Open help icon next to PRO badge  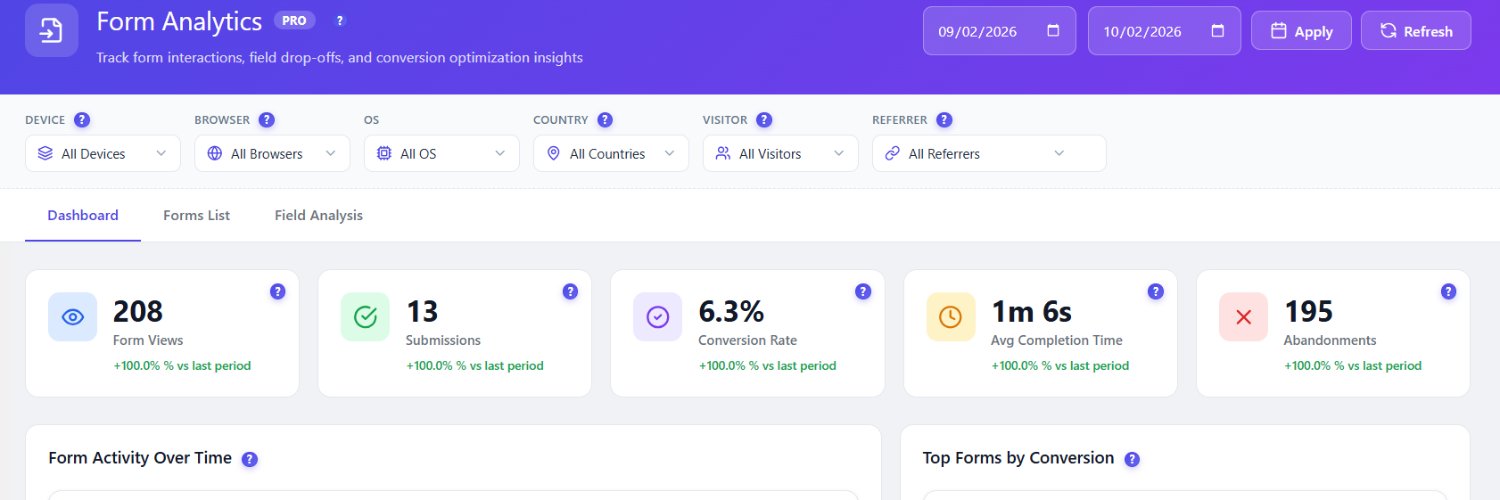pos(340,20)
